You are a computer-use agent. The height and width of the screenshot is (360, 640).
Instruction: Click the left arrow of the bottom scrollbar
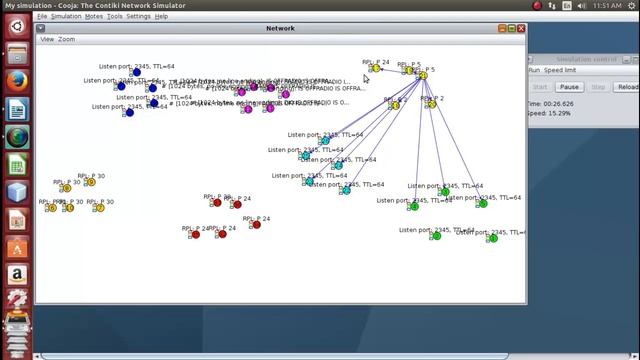tap(37, 356)
